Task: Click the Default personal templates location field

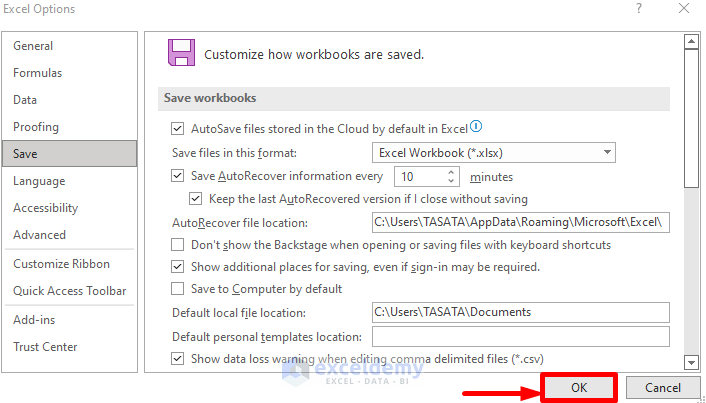Action: [519, 337]
